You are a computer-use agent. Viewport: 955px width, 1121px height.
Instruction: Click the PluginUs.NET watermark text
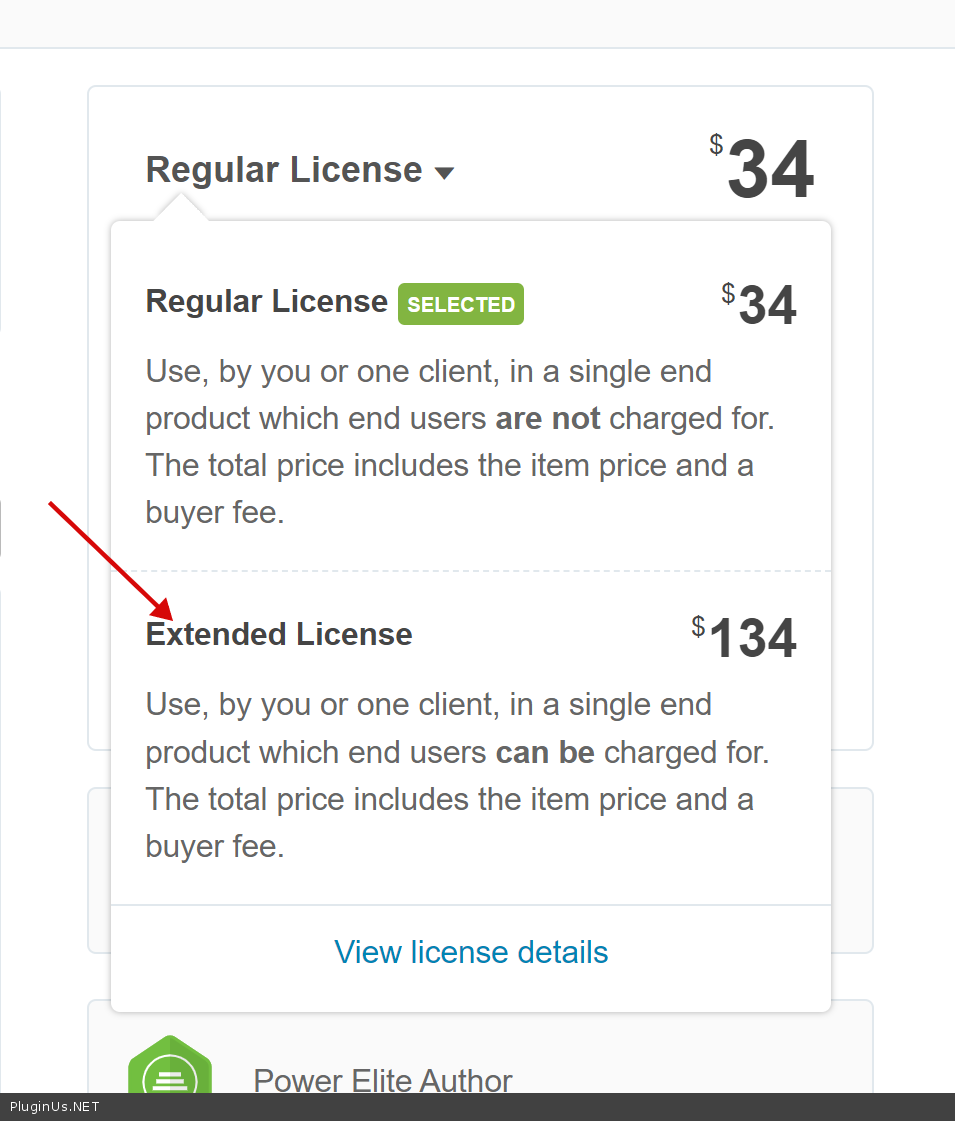click(x=55, y=1107)
